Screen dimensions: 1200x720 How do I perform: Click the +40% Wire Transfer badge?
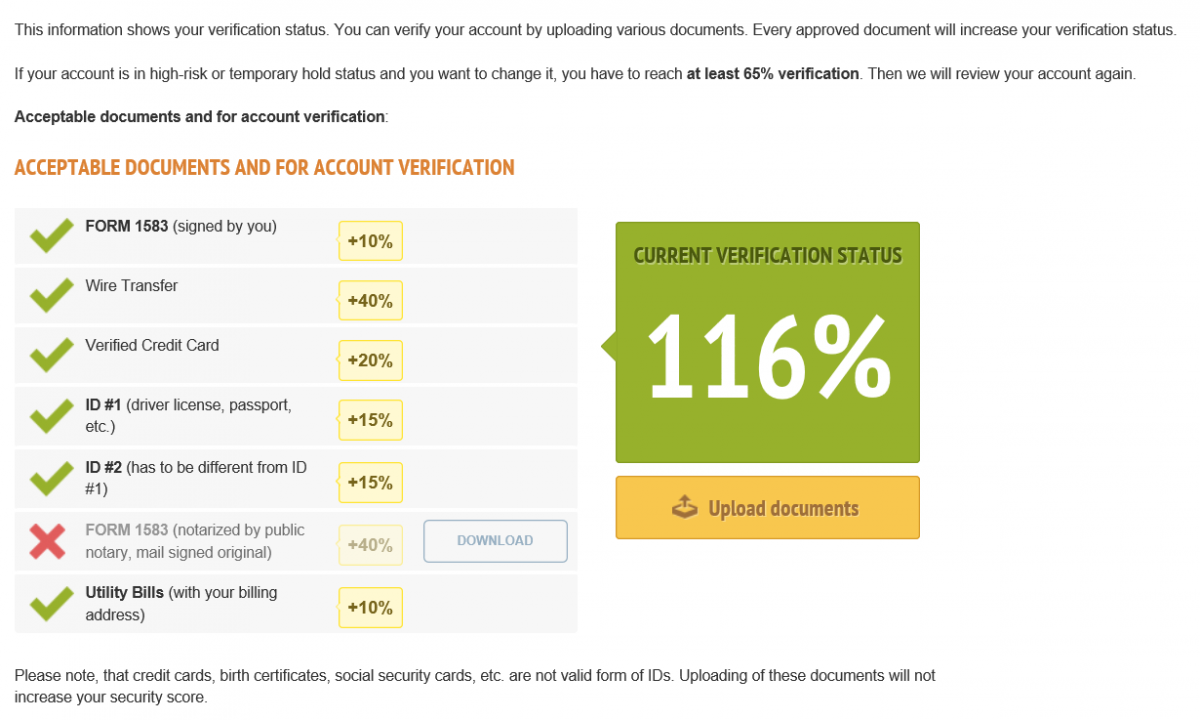[x=370, y=300]
